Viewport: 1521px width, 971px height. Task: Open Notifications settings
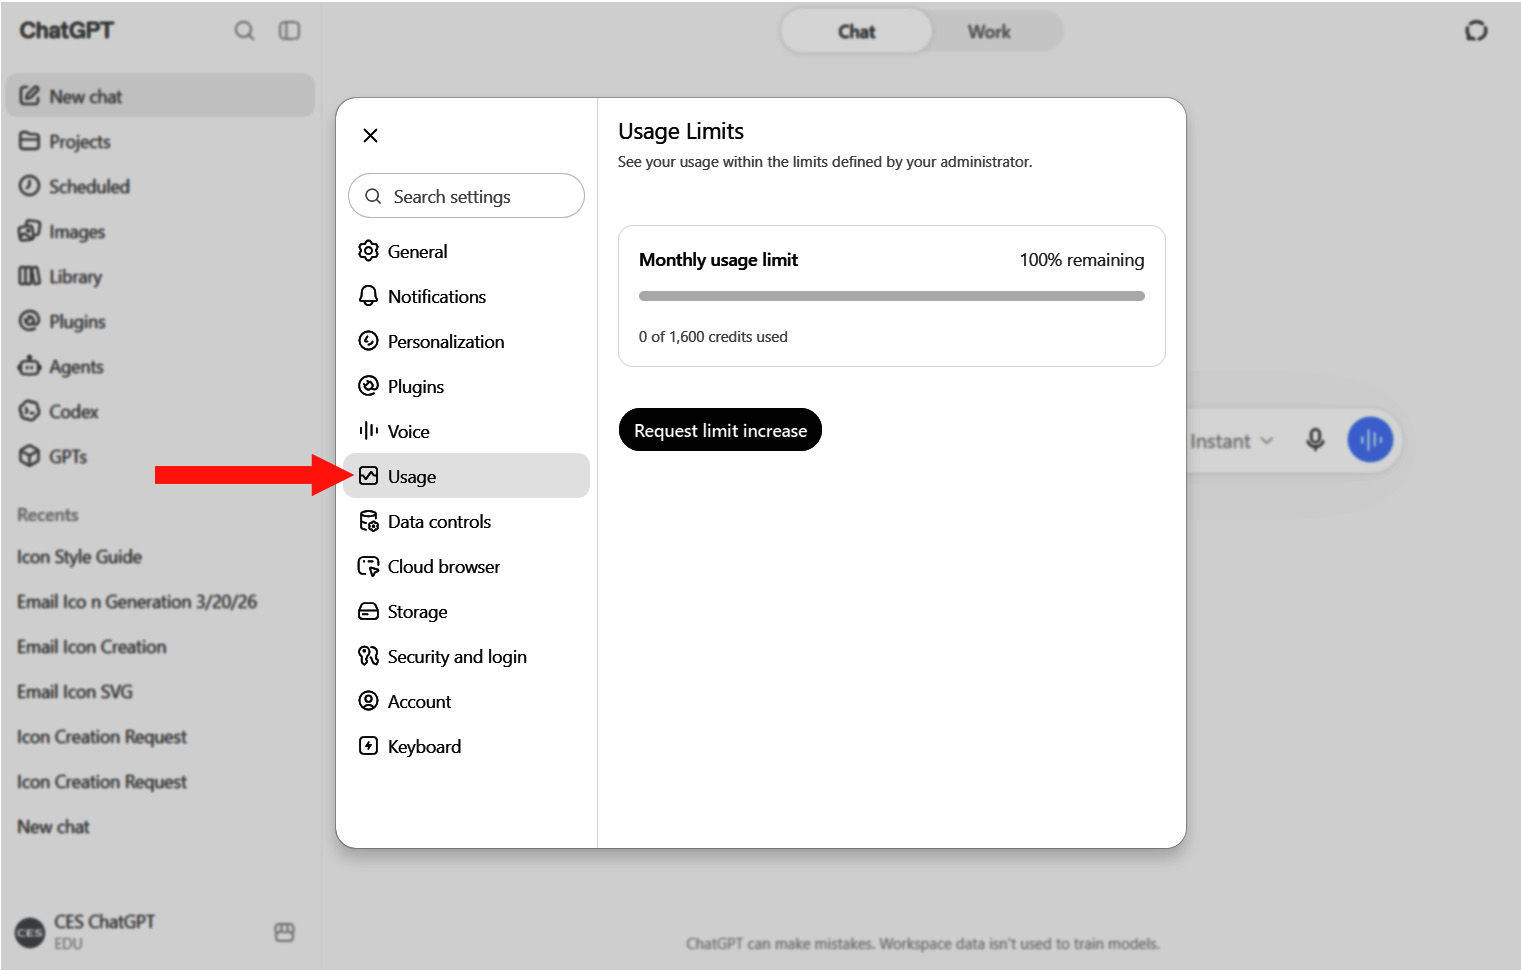click(466, 296)
